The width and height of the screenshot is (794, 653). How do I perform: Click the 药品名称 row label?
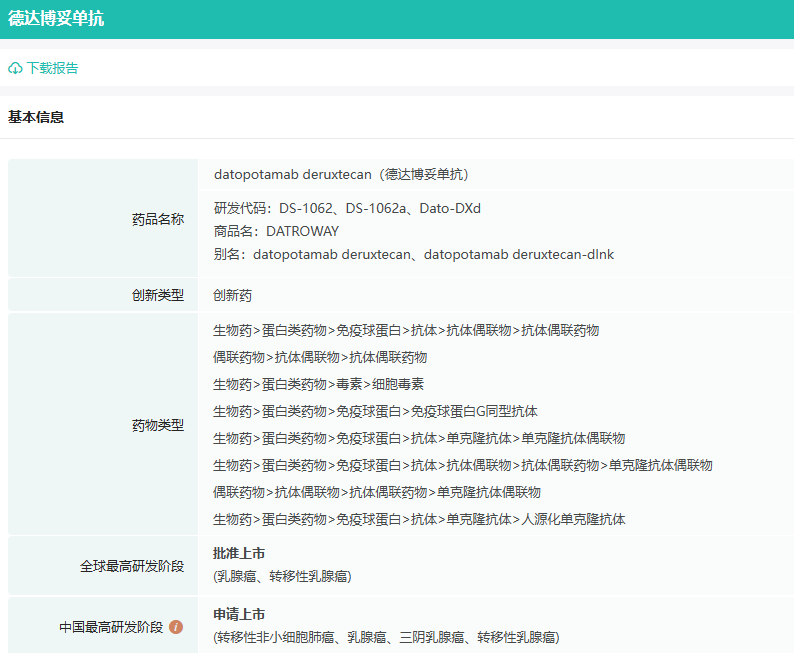tap(158, 219)
